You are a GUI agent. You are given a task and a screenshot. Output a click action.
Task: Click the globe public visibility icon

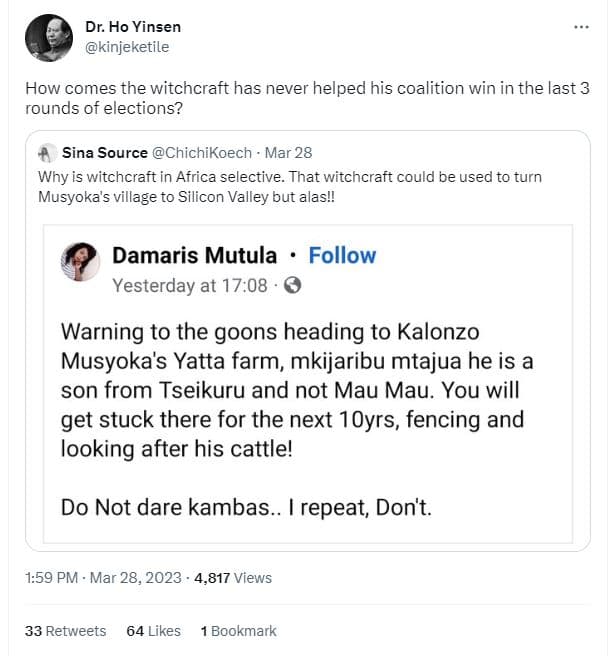(x=293, y=285)
